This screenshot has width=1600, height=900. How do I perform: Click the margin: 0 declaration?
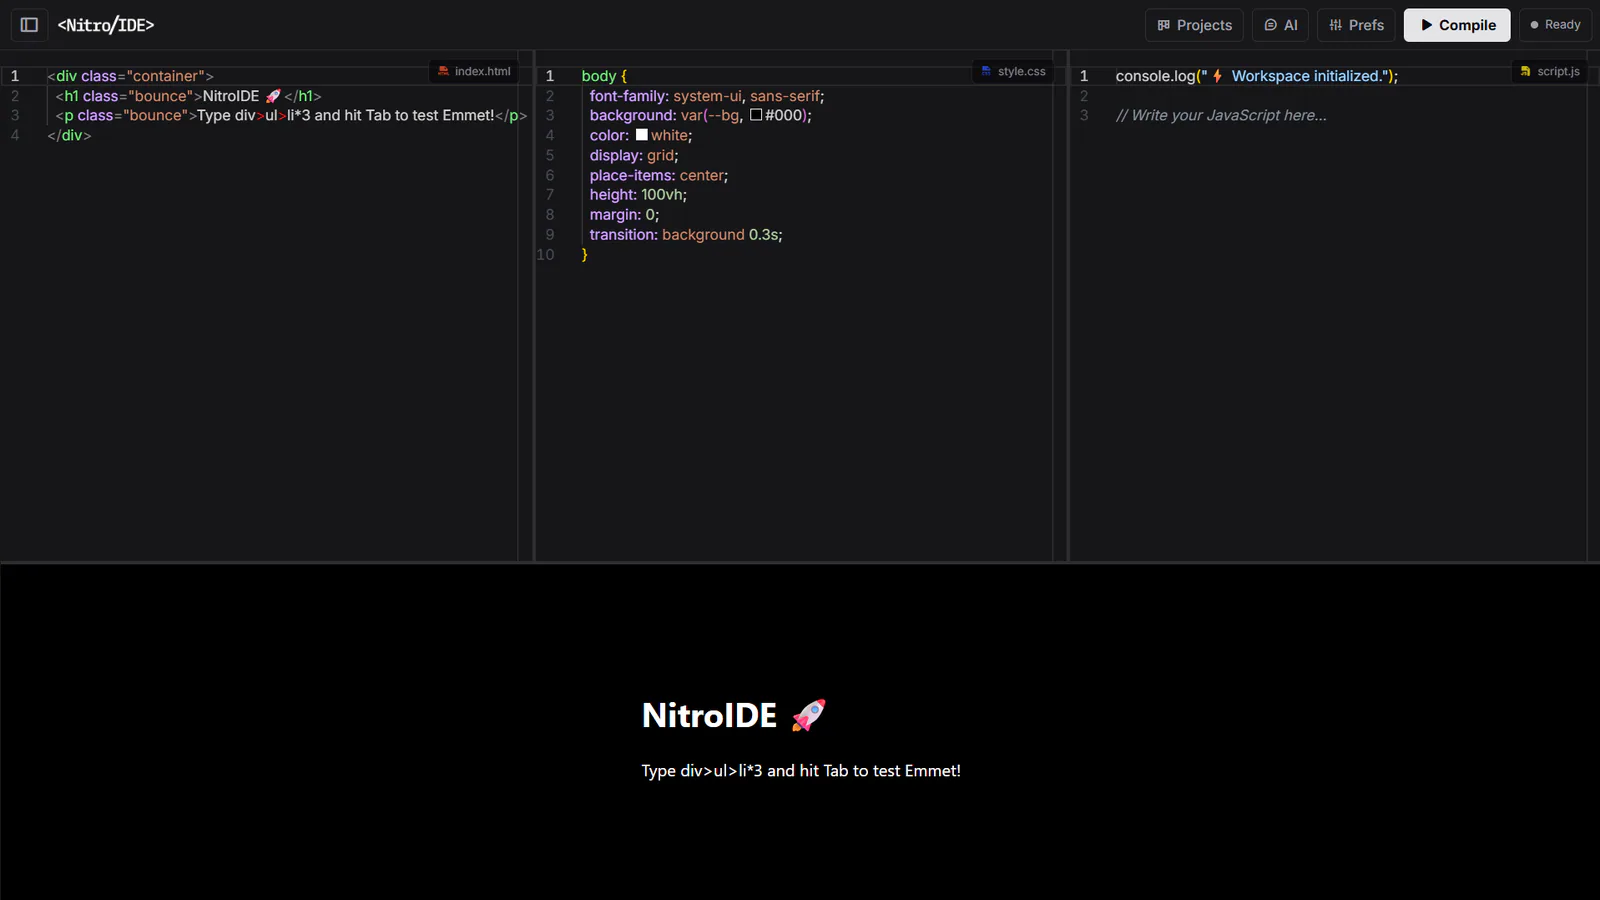[624, 215]
